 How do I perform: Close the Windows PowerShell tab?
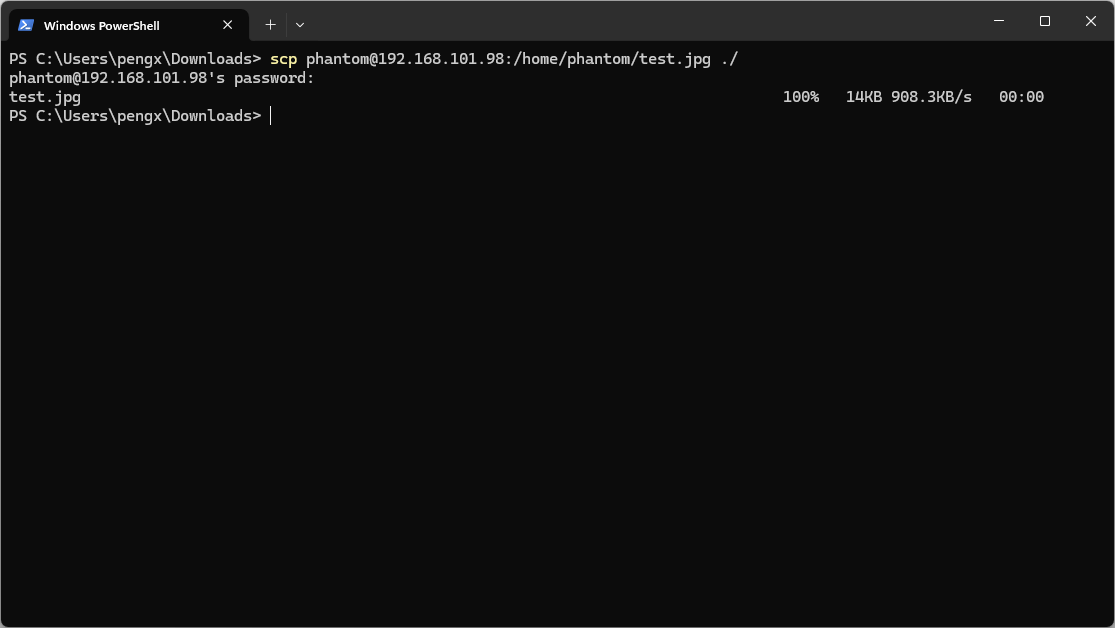pyautogui.click(x=228, y=25)
